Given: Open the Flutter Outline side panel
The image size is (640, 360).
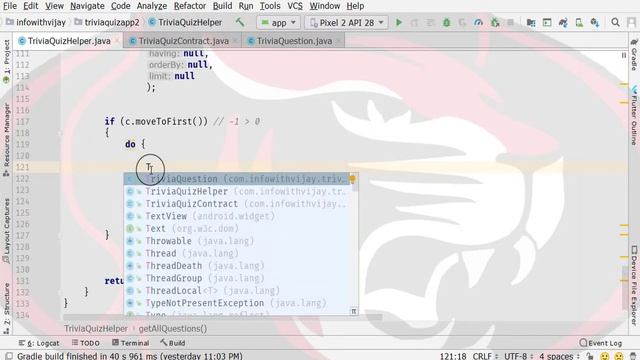Looking at the screenshot, I should click(634, 115).
